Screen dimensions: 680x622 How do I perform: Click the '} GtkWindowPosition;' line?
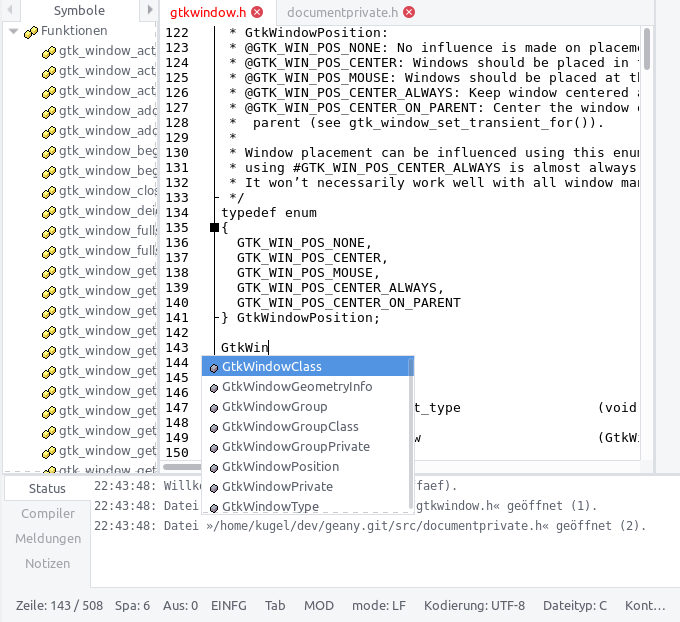tap(300, 318)
